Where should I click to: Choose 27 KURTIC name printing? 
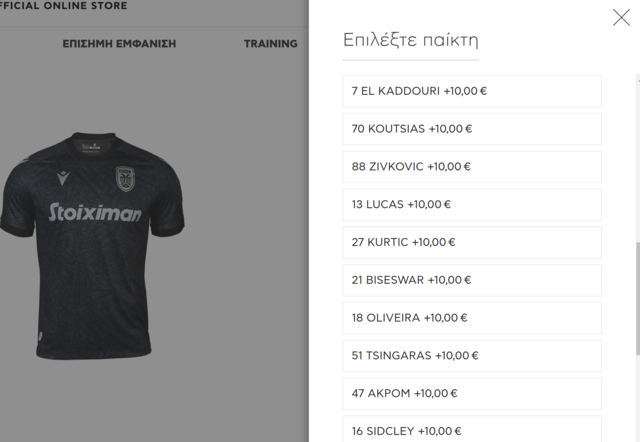472,242
